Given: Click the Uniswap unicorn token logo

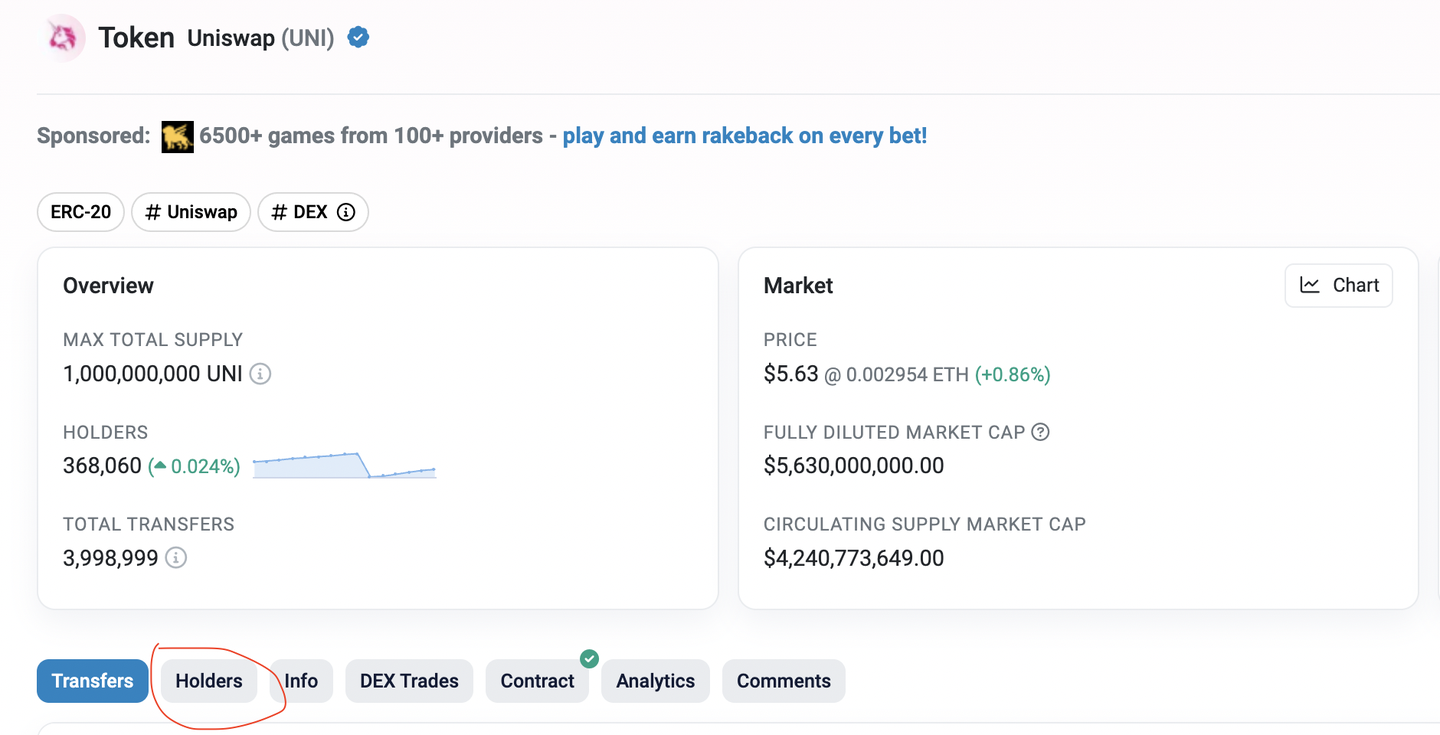Looking at the screenshot, I should (65, 38).
